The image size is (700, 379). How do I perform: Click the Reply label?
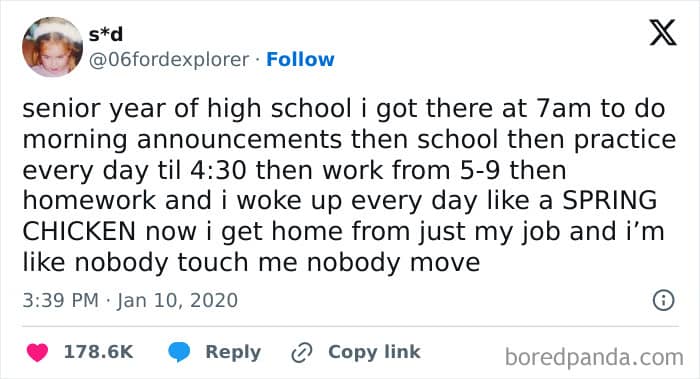point(233,352)
